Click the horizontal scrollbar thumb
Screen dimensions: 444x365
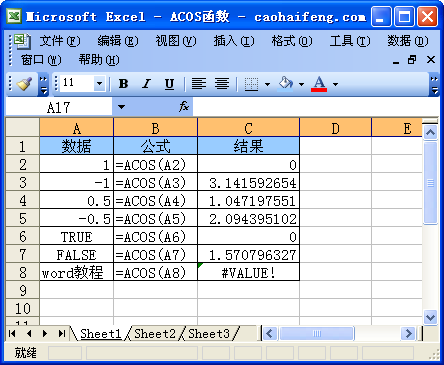tap(317, 333)
